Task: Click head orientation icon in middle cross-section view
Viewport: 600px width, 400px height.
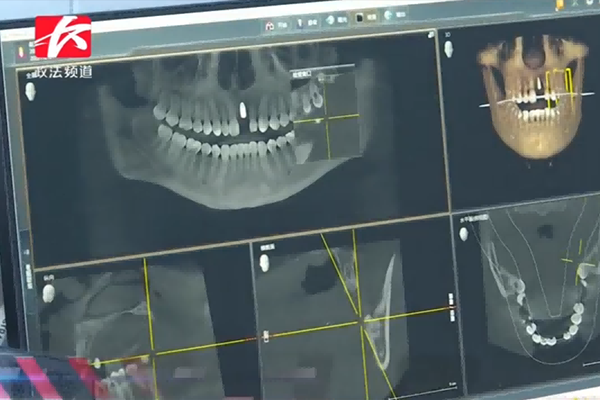Action: pos(265,263)
